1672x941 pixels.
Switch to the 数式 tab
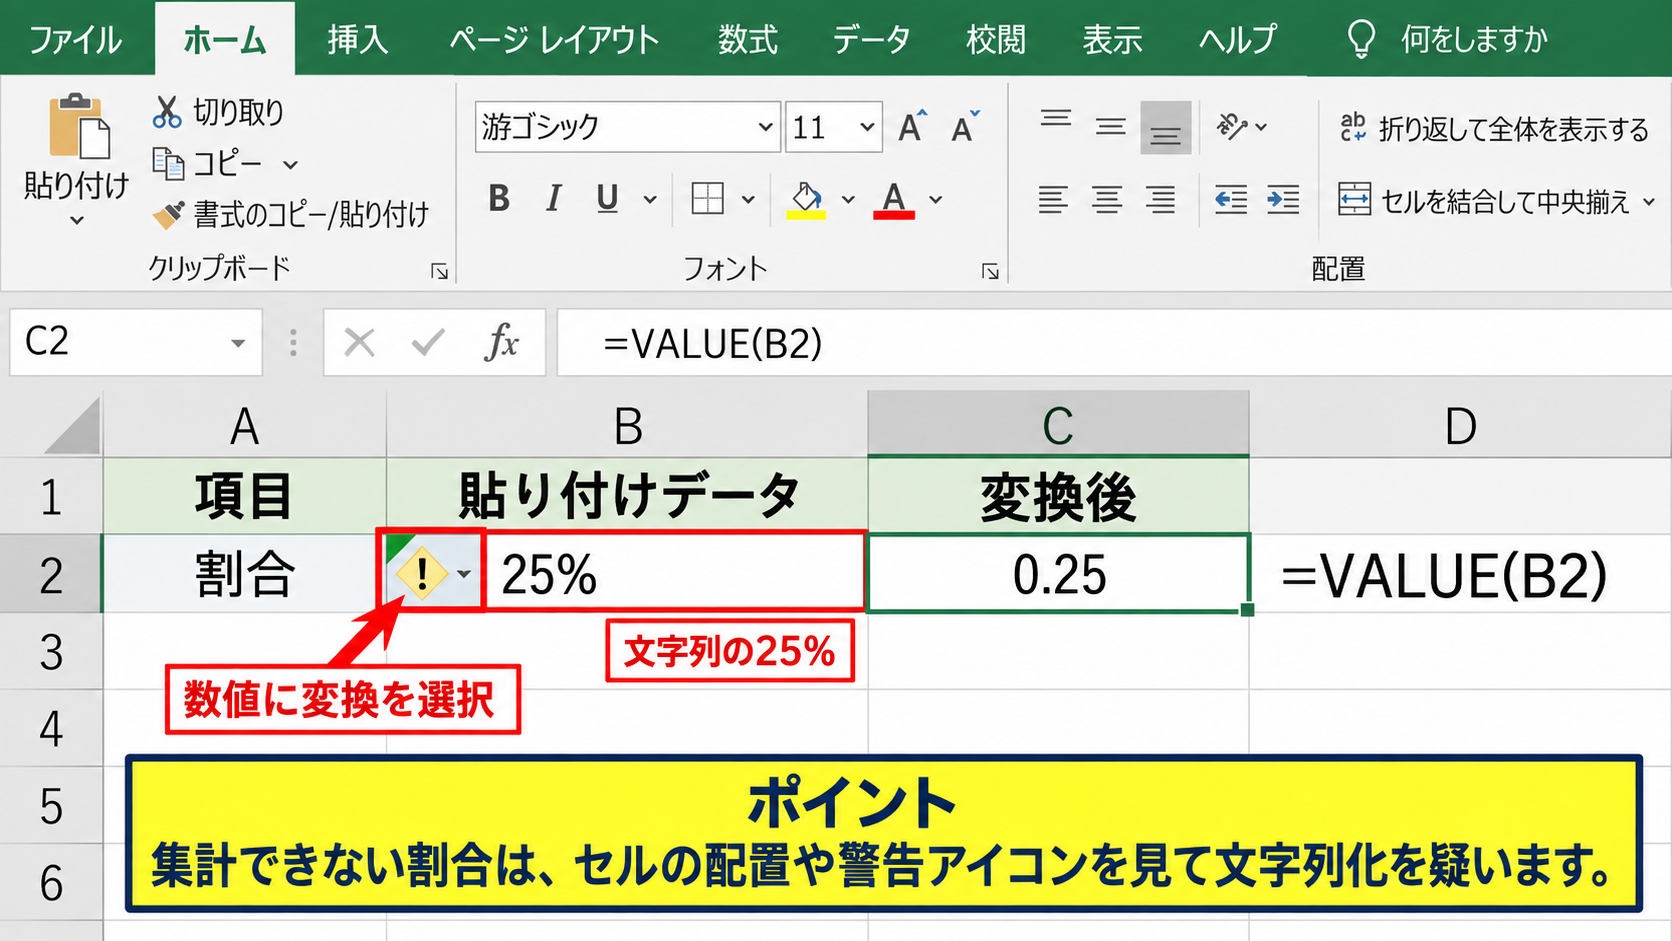pos(748,40)
